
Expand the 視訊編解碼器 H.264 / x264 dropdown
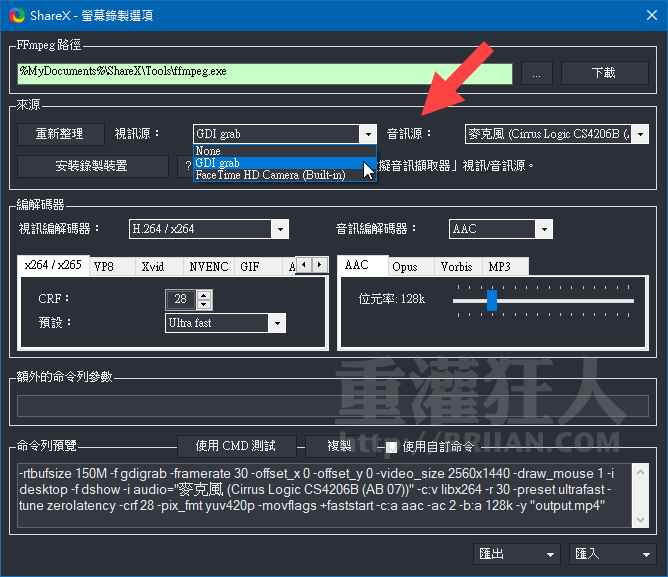click(279, 229)
